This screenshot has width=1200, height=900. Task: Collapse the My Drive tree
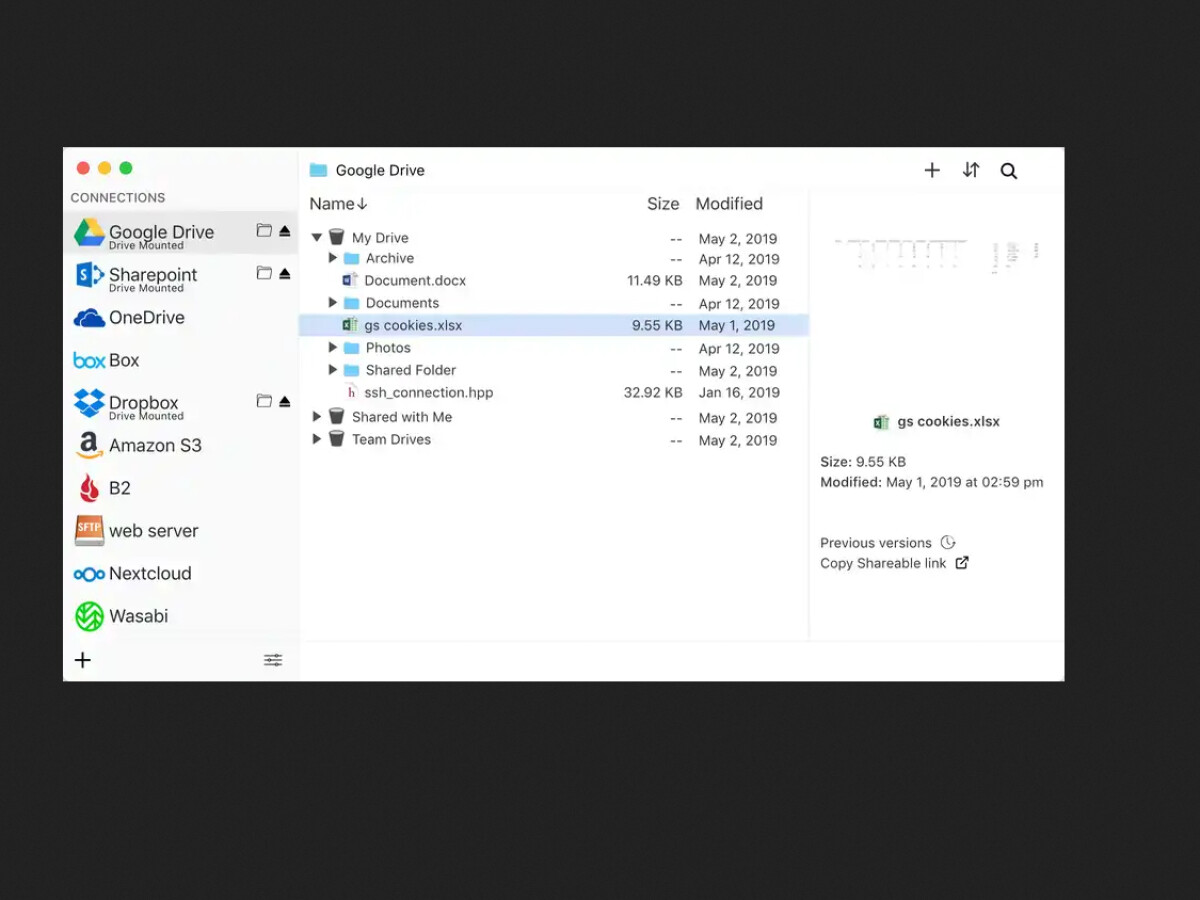pos(316,237)
